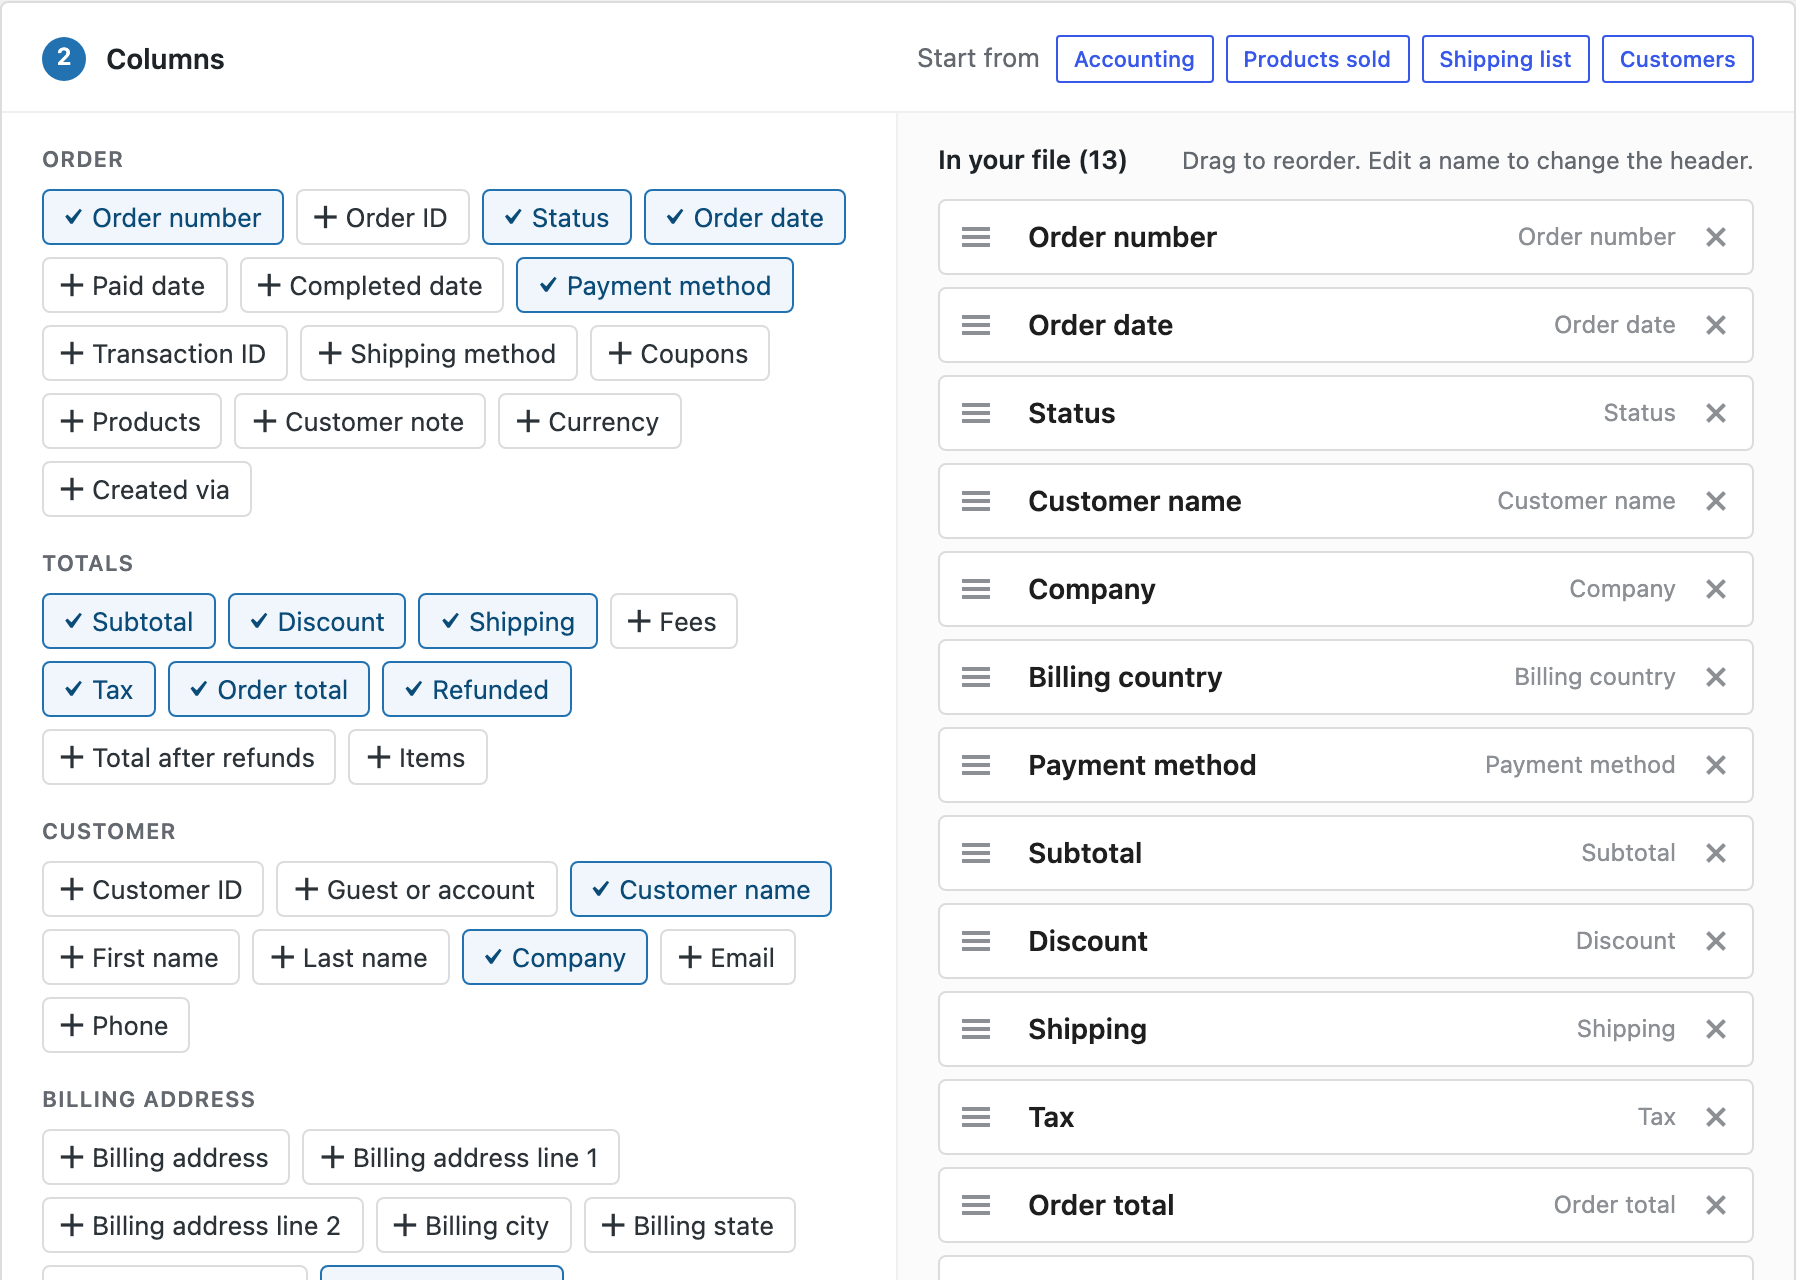Add the Billing address line 1 column
1796x1280 pixels.
(461, 1157)
